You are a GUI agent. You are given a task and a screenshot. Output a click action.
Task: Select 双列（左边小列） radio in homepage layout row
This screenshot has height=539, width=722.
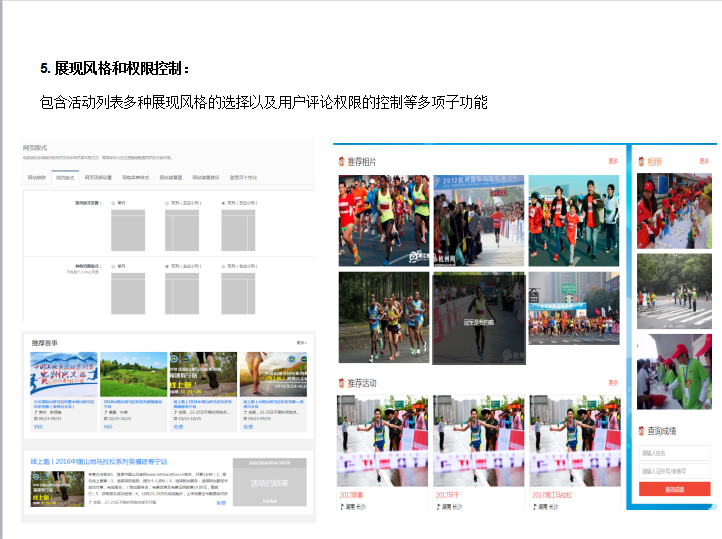pos(167,202)
